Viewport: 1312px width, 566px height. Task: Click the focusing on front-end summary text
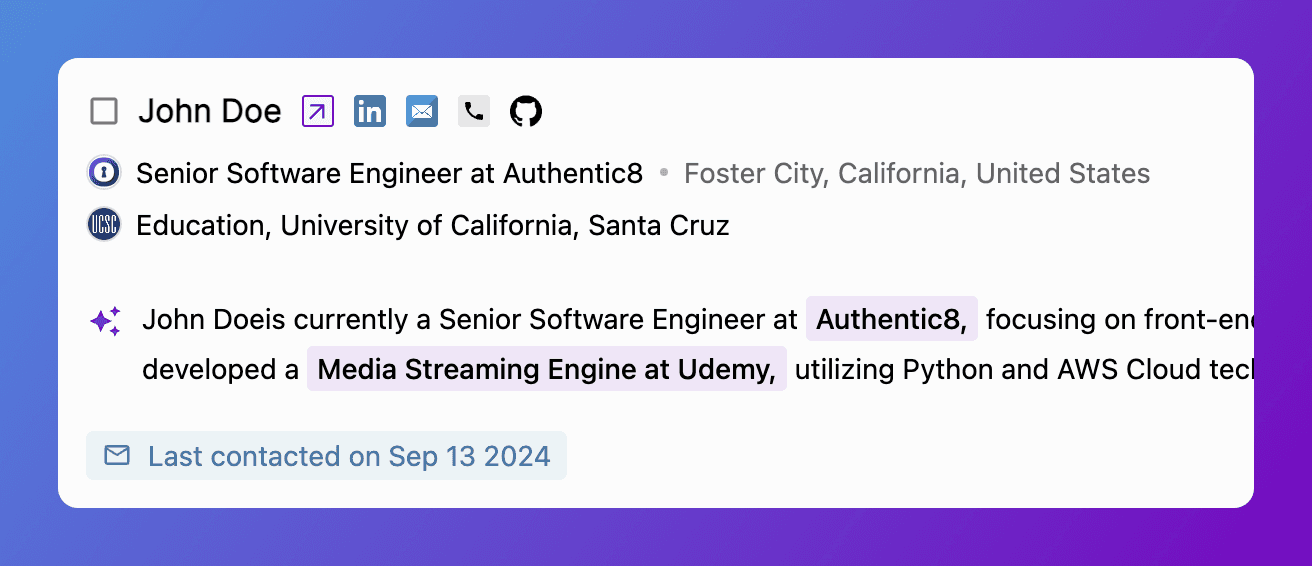click(1118, 321)
